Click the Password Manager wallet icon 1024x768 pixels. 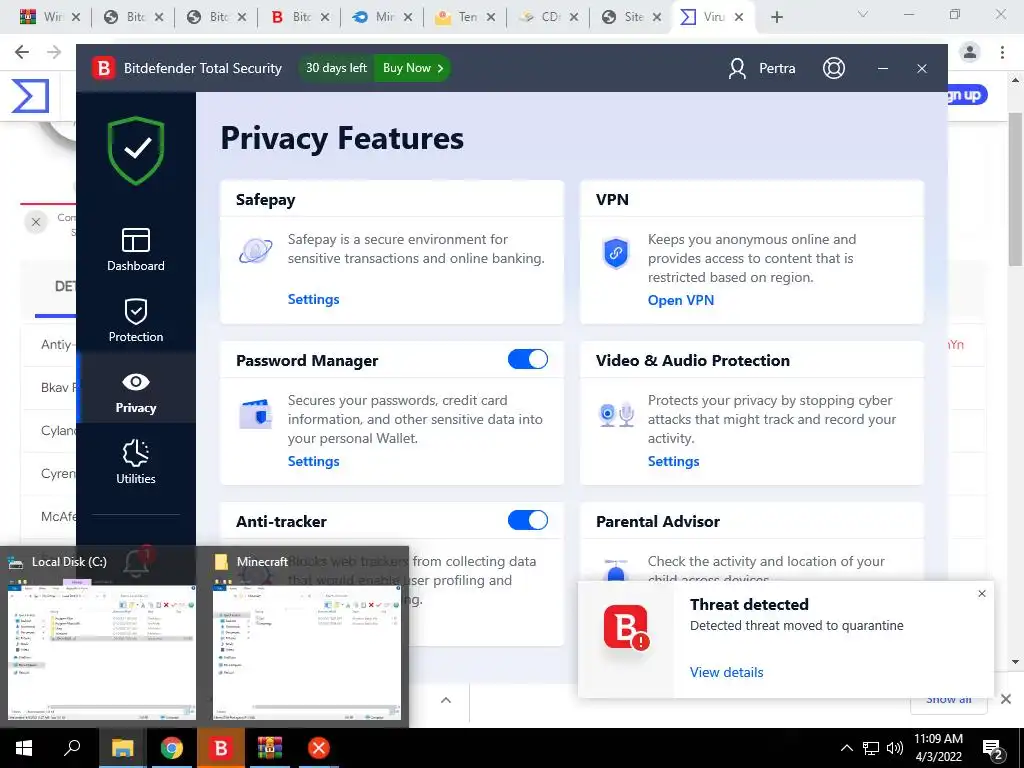tap(255, 413)
